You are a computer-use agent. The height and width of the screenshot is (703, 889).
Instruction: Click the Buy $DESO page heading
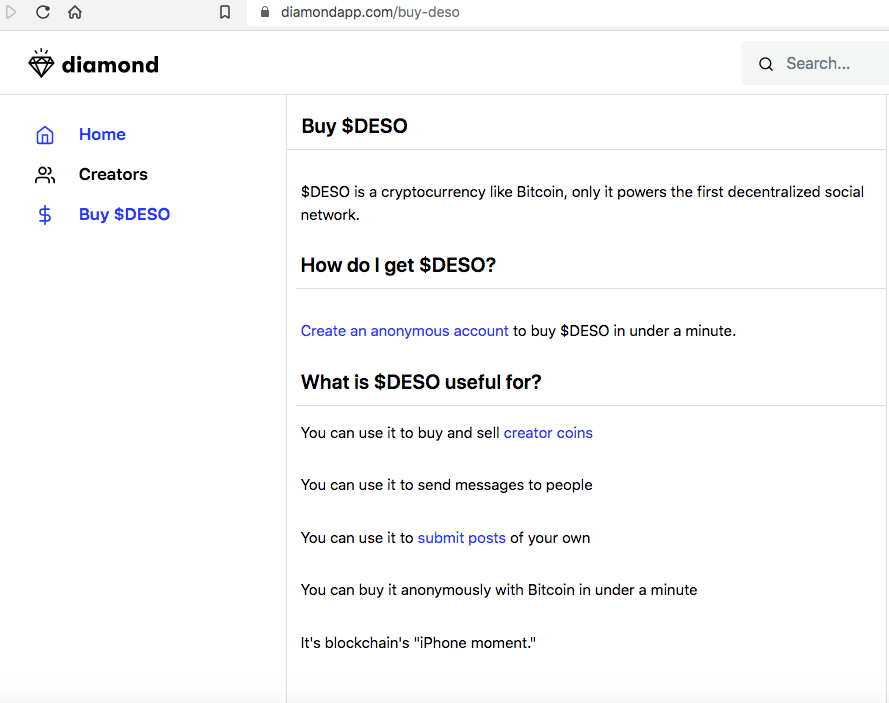(x=354, y=126)
